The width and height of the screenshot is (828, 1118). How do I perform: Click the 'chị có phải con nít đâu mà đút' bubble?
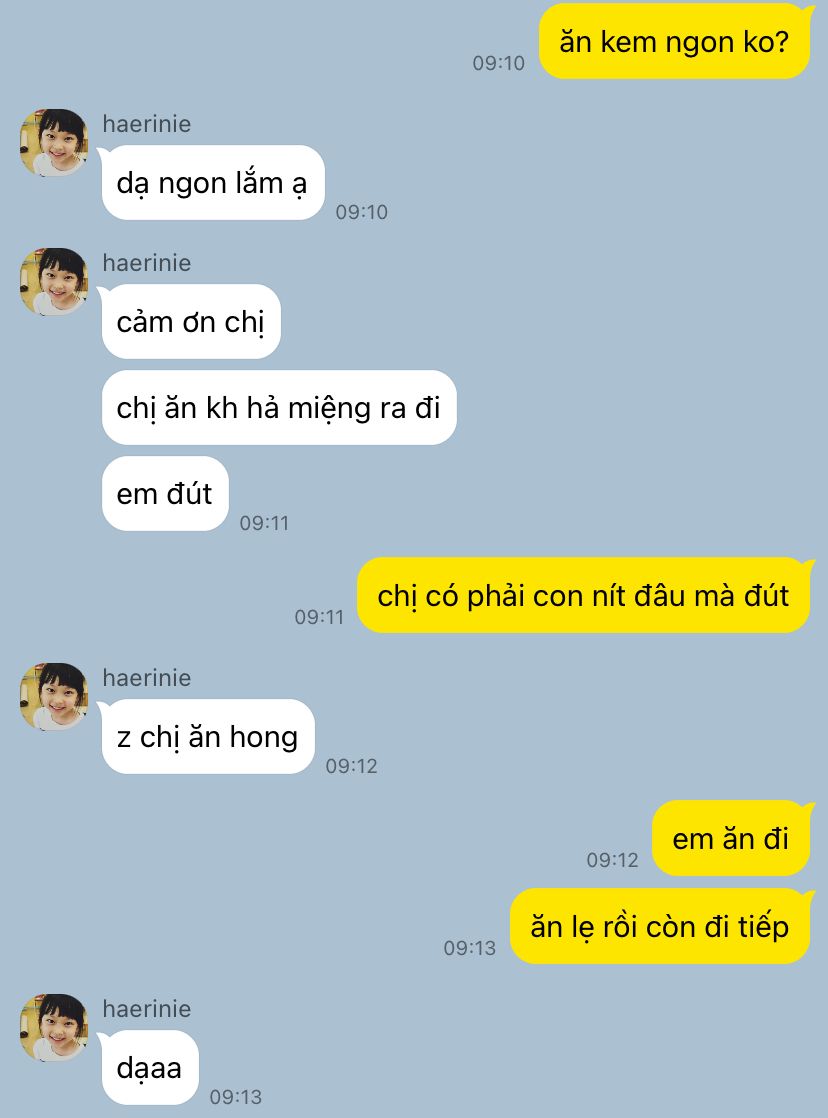click(584, 595)
